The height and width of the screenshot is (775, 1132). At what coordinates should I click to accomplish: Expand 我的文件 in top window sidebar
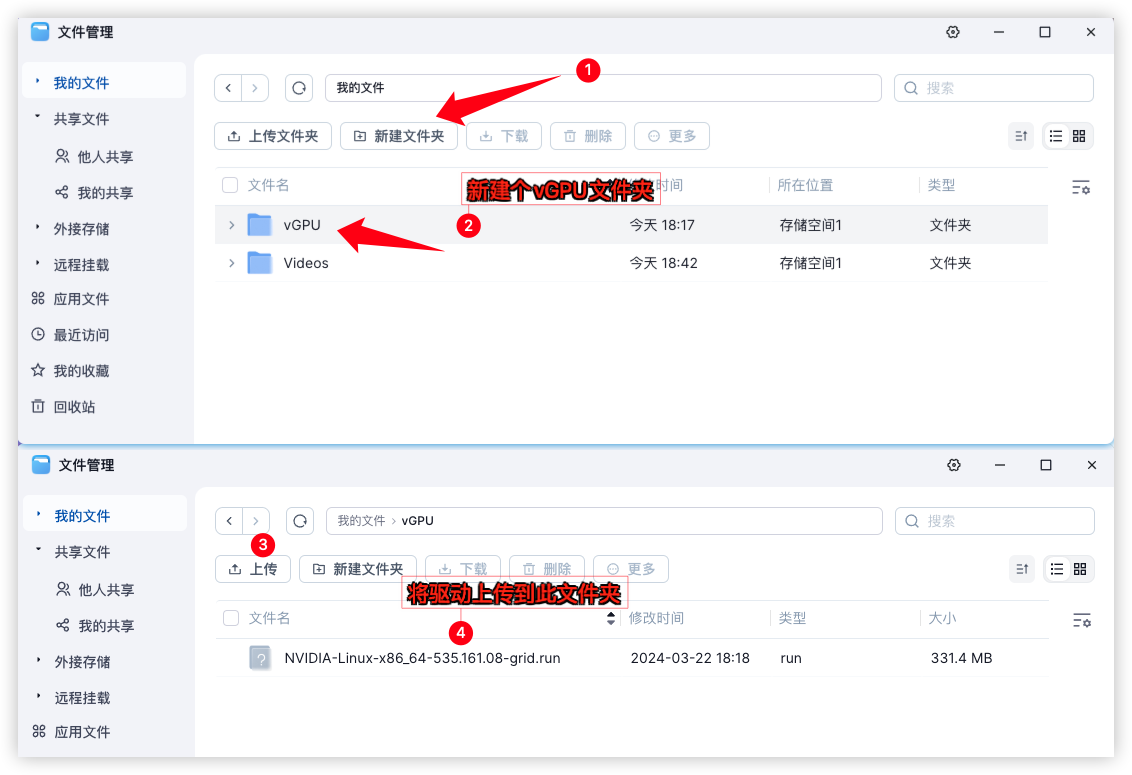pyautogui.click(x=38, y=81)
